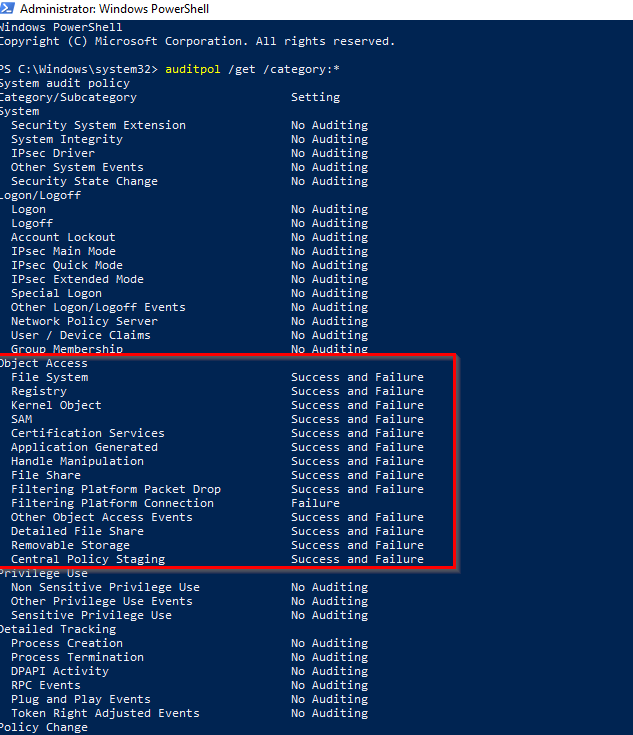
Task: Click the 'IPsec Driver' row label
Action: [53, 153]
